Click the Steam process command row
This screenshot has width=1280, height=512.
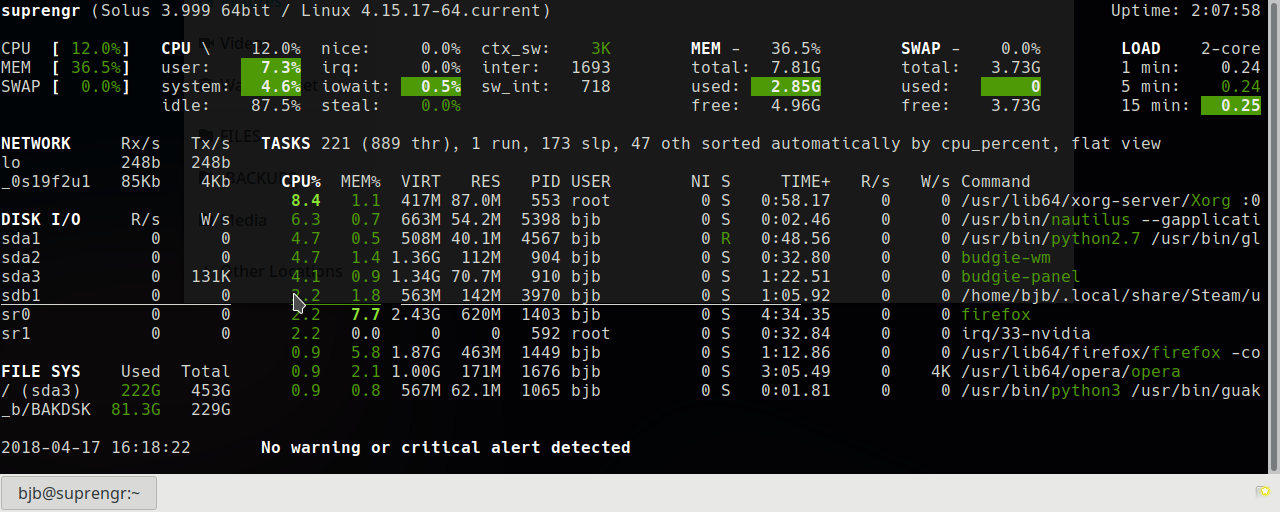click(x=1111, y=295)
